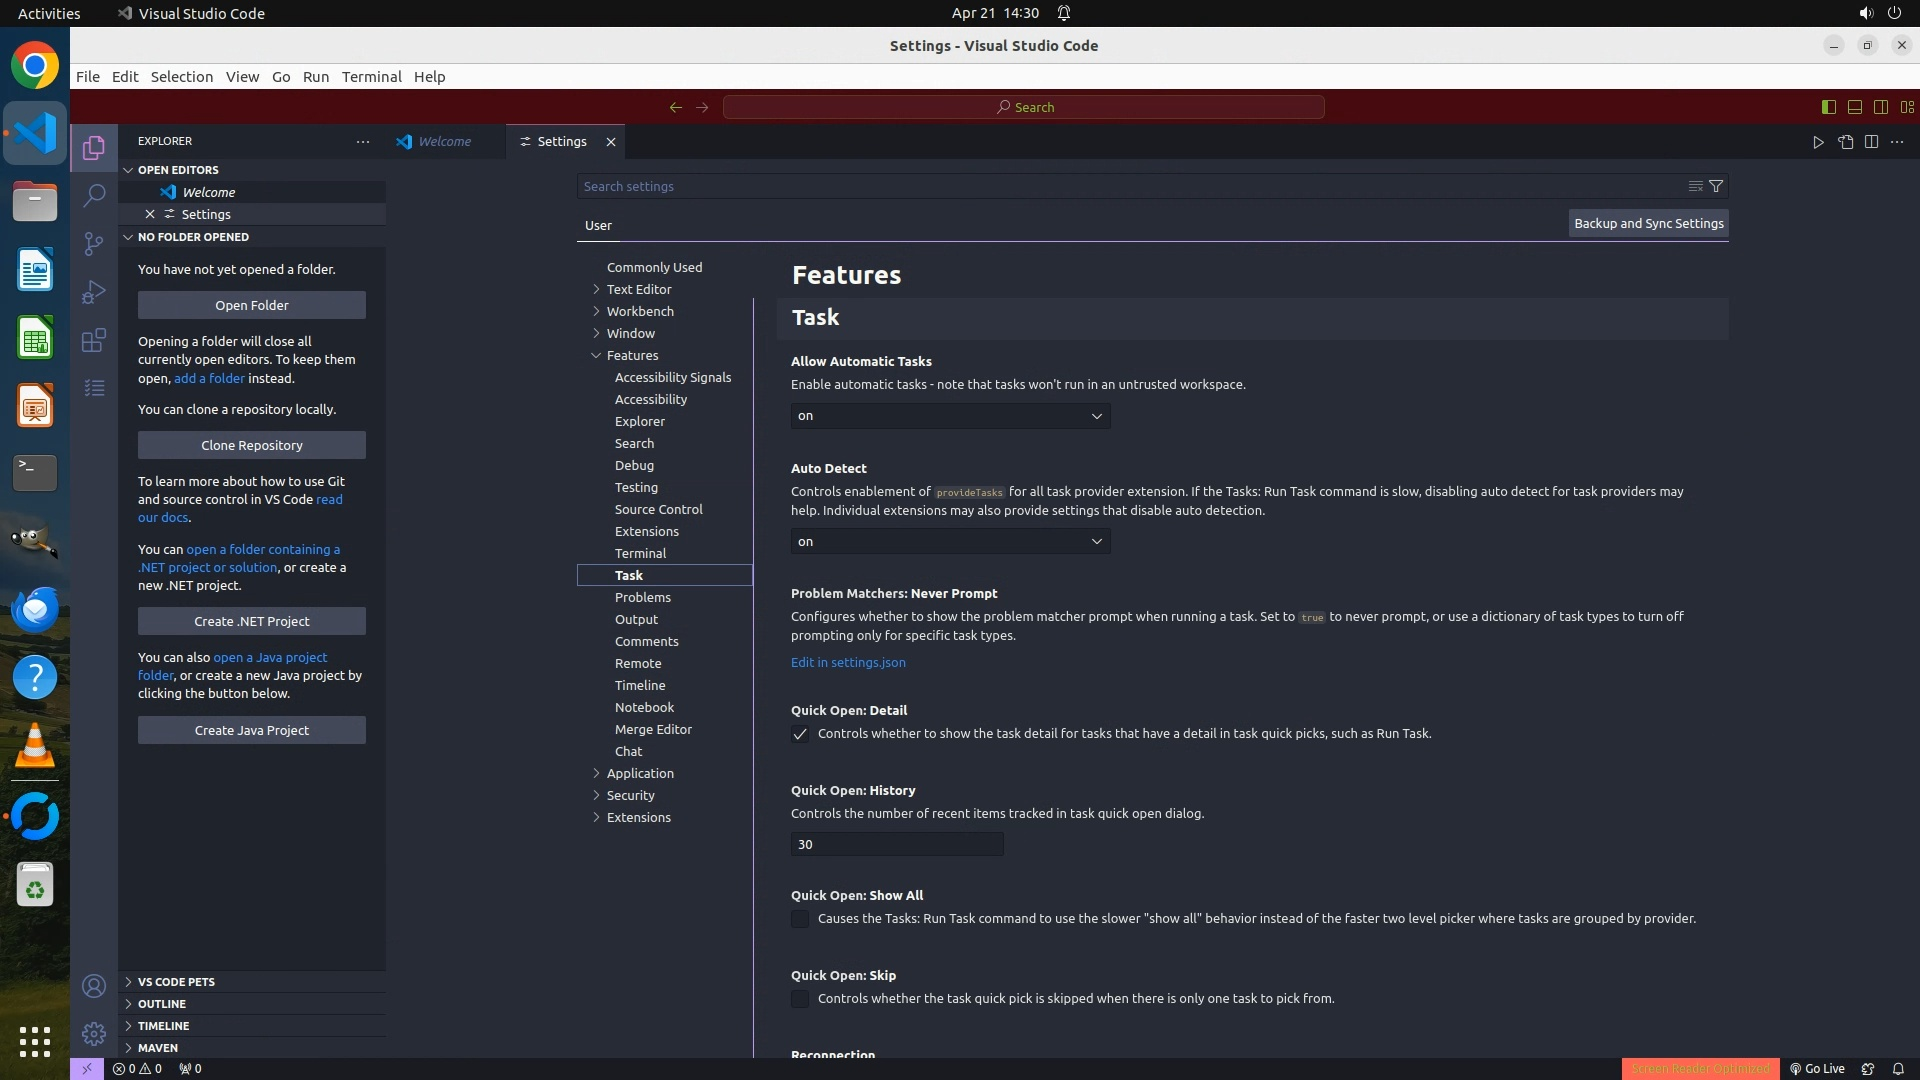Open the Manage gear icon
The image size is (1920, 1080).
[94, 1034]
